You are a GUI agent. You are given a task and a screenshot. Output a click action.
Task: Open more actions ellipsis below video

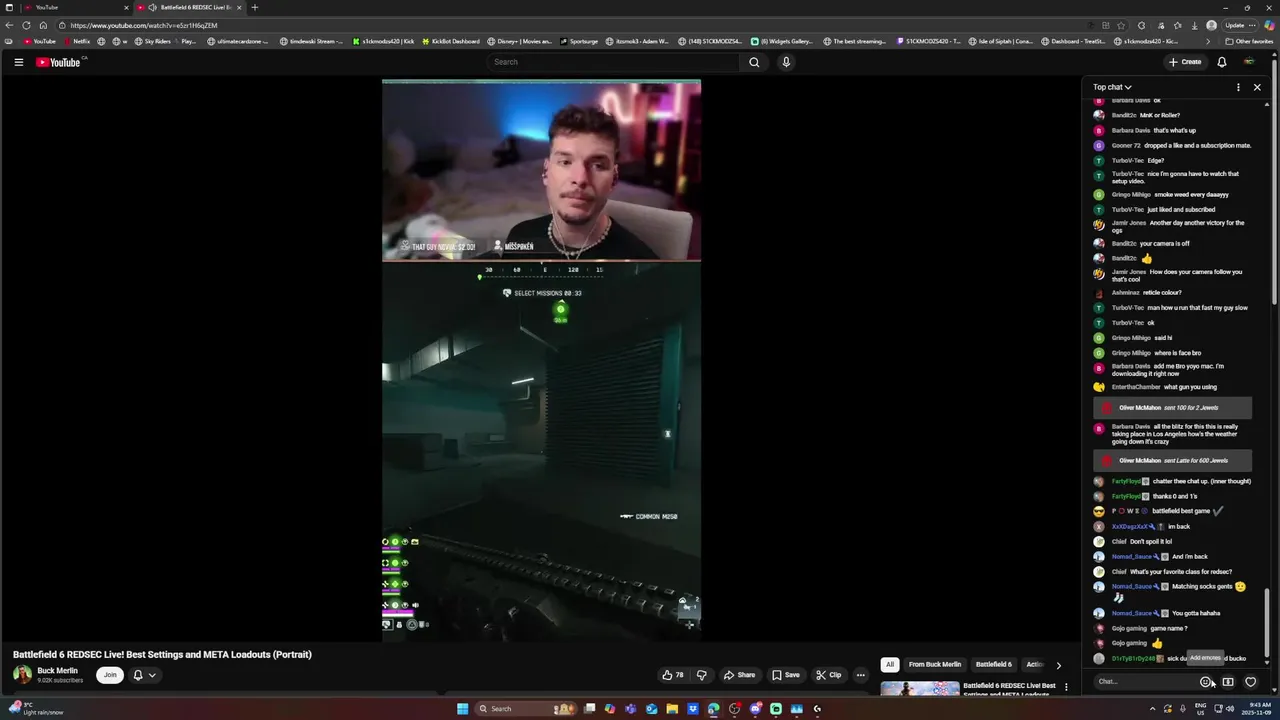coord(860,675)
